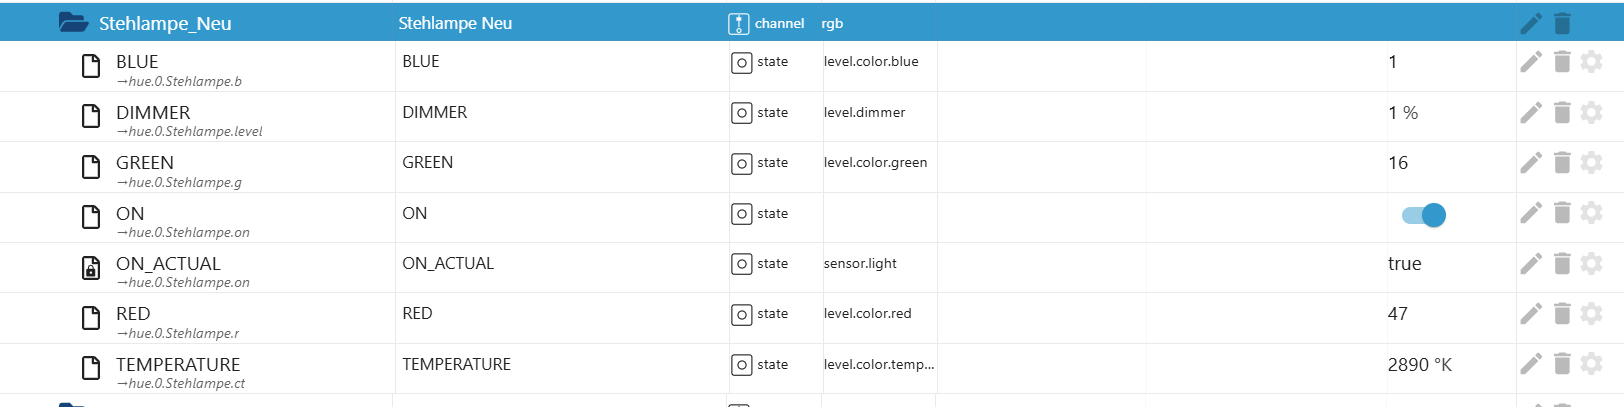The width and height of the screenshot is (1624, 407).
Task: Select the ON_ACTUAL locked state item
Action: (x=168, y=264)
